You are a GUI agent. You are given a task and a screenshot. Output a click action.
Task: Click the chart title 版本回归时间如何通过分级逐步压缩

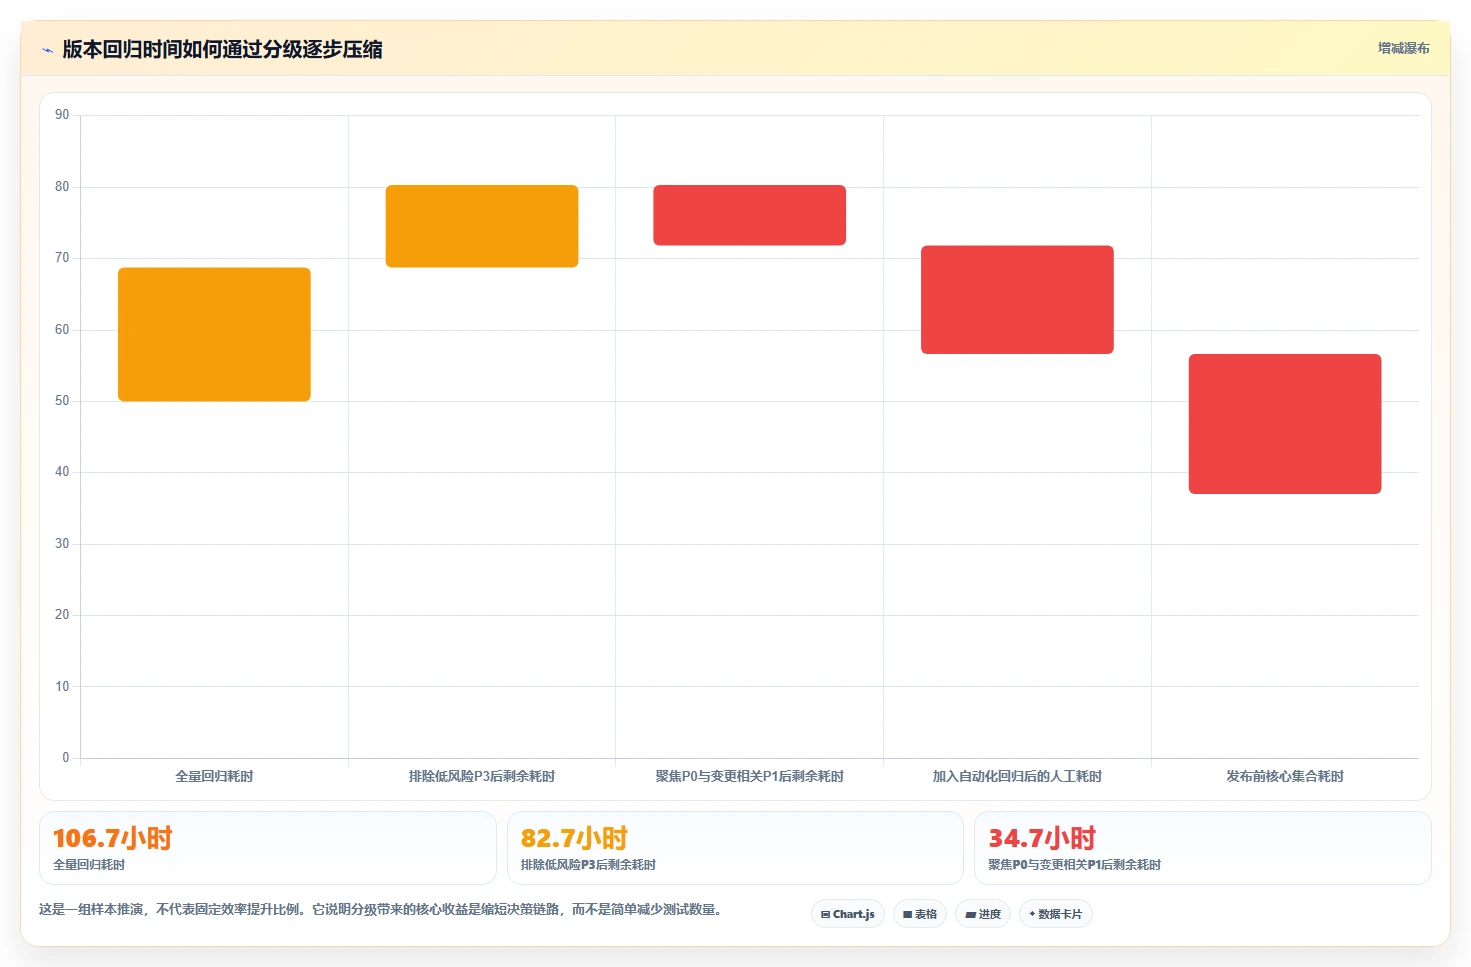(222, 49)
